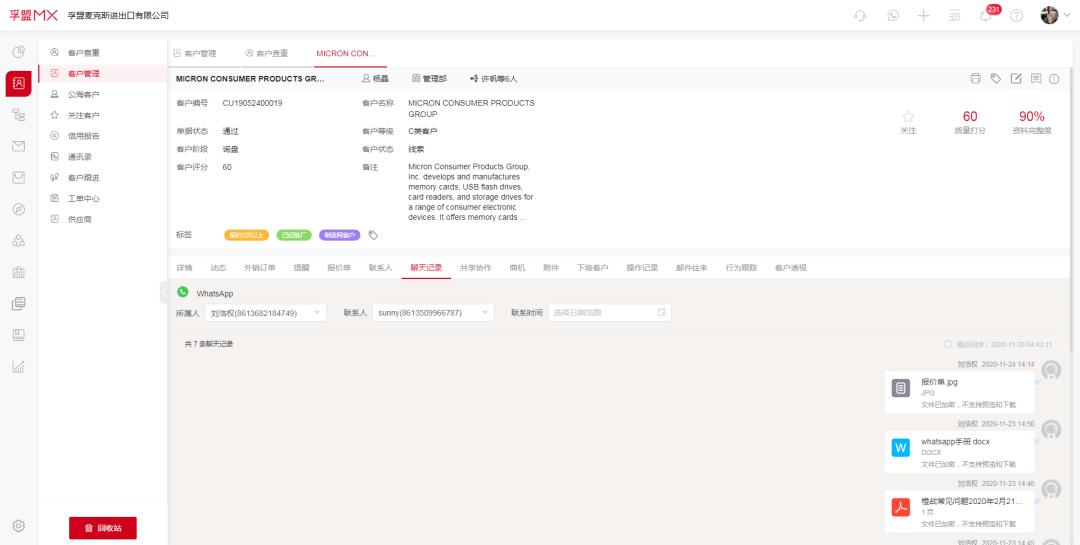This screenshot has width=1080, height=545.
Task: Click the customer number CU19052400019
Action: (252, 103)
